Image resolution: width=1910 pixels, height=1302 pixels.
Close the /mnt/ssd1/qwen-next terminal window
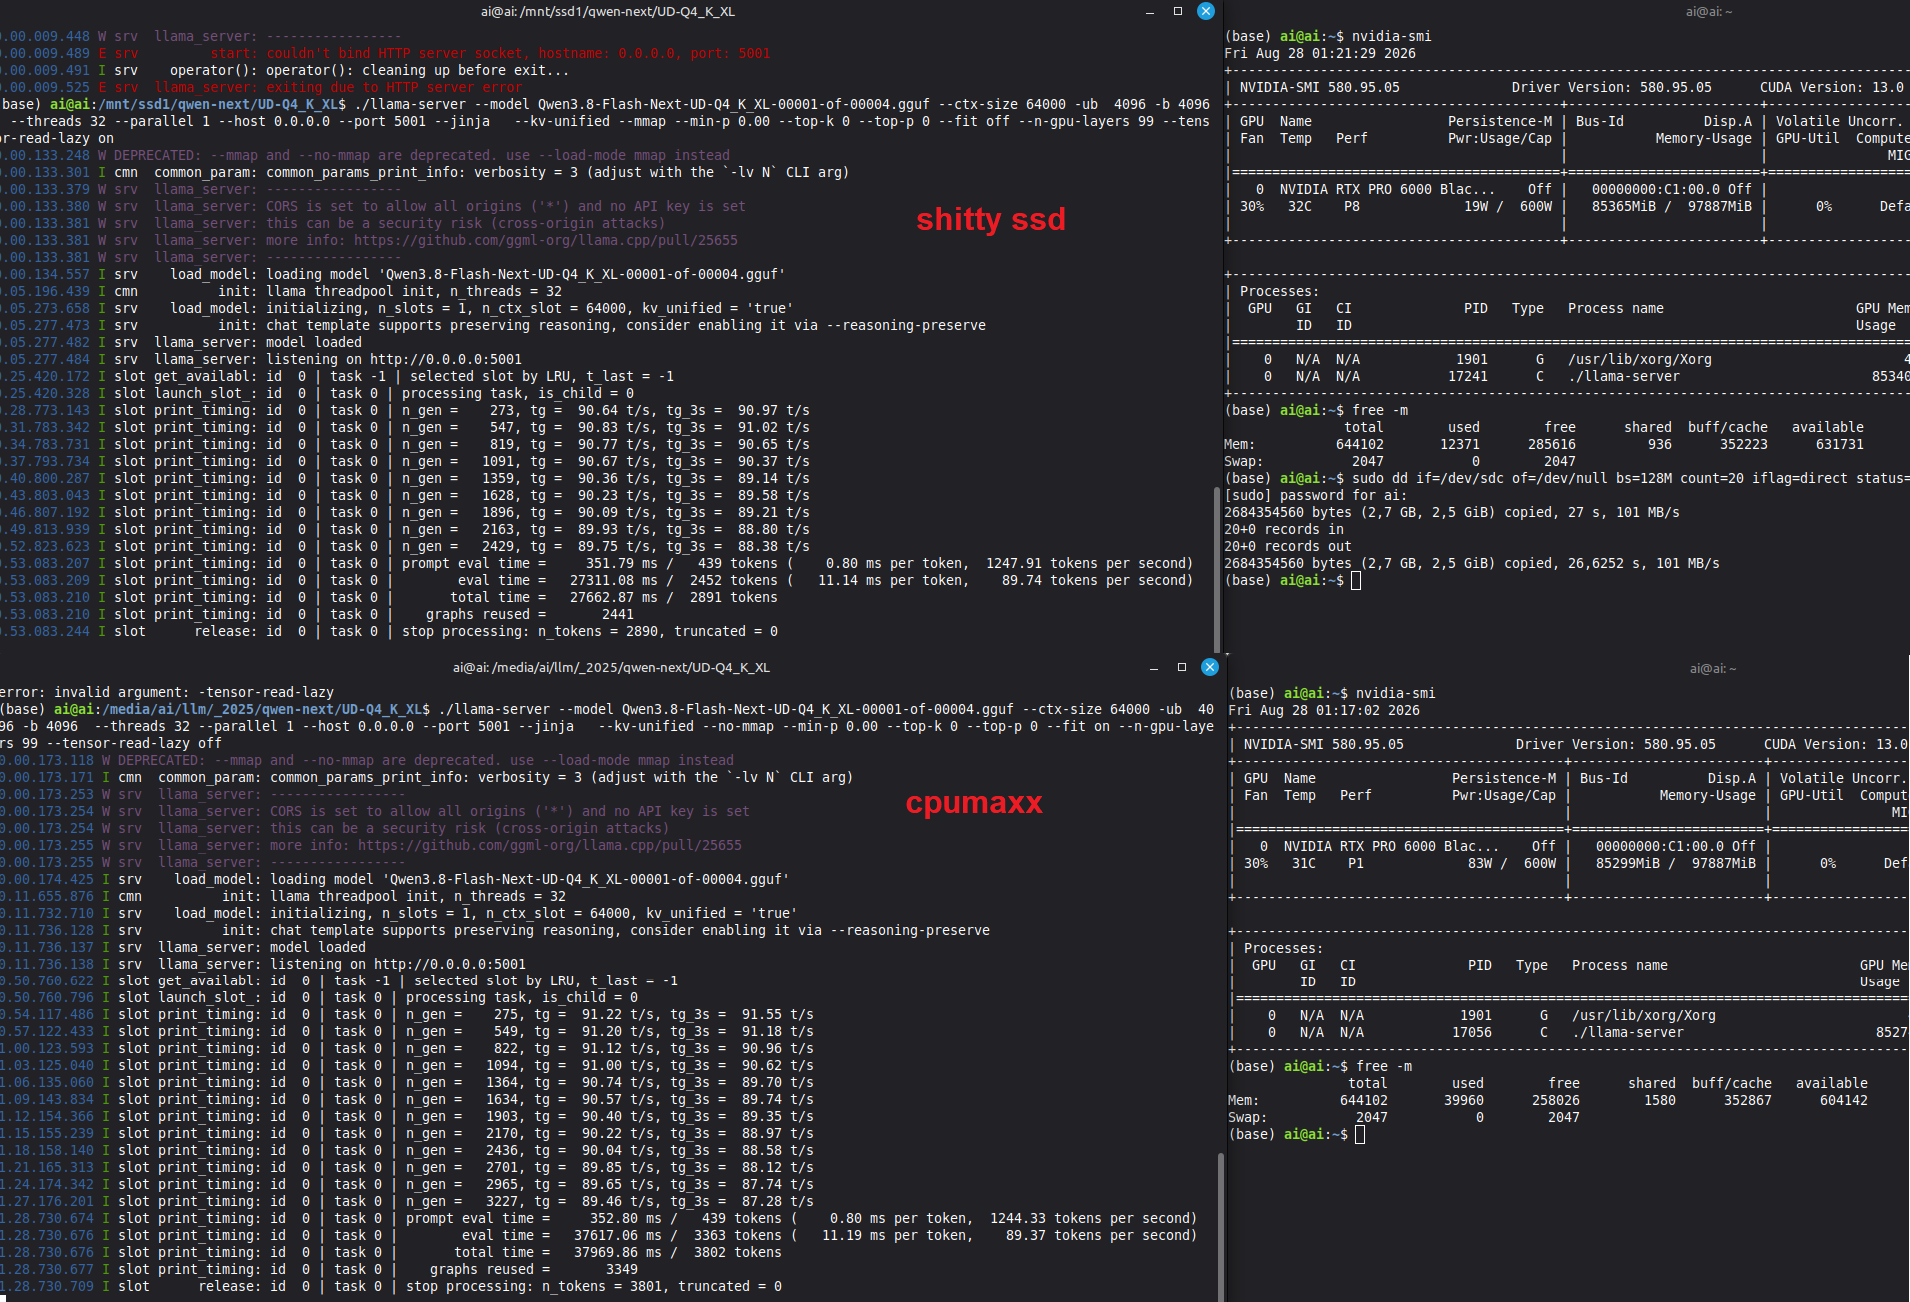click(x=1206, y=11)
